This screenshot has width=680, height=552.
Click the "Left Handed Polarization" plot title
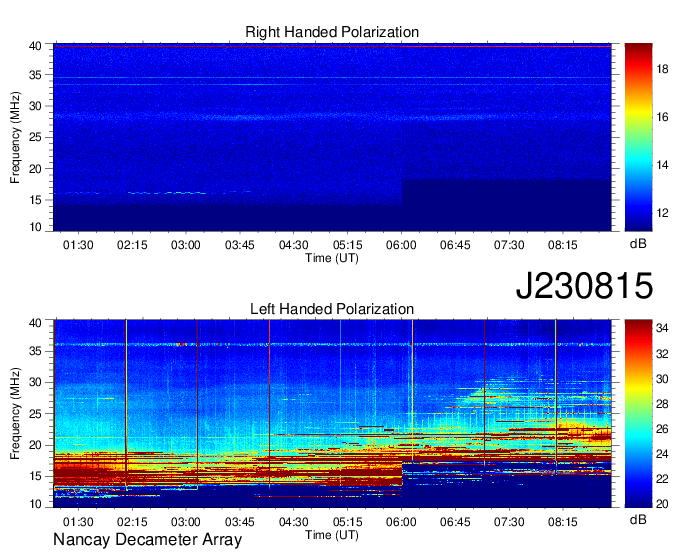tap(332, 309)
